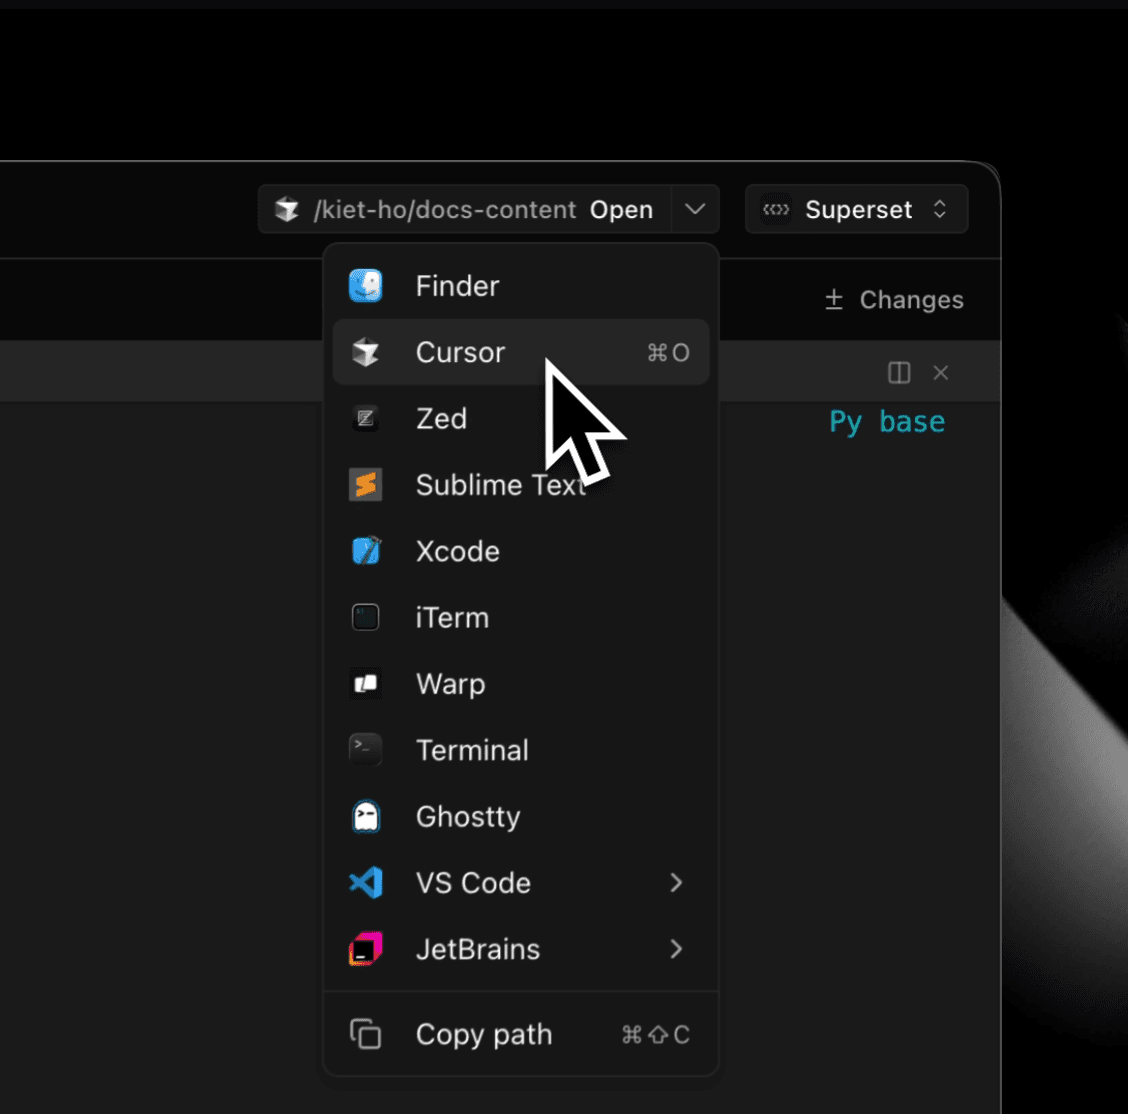The image size is (1128, 1114).
Task: Click the Ghostty ghost icon
Action: point(365,816)
